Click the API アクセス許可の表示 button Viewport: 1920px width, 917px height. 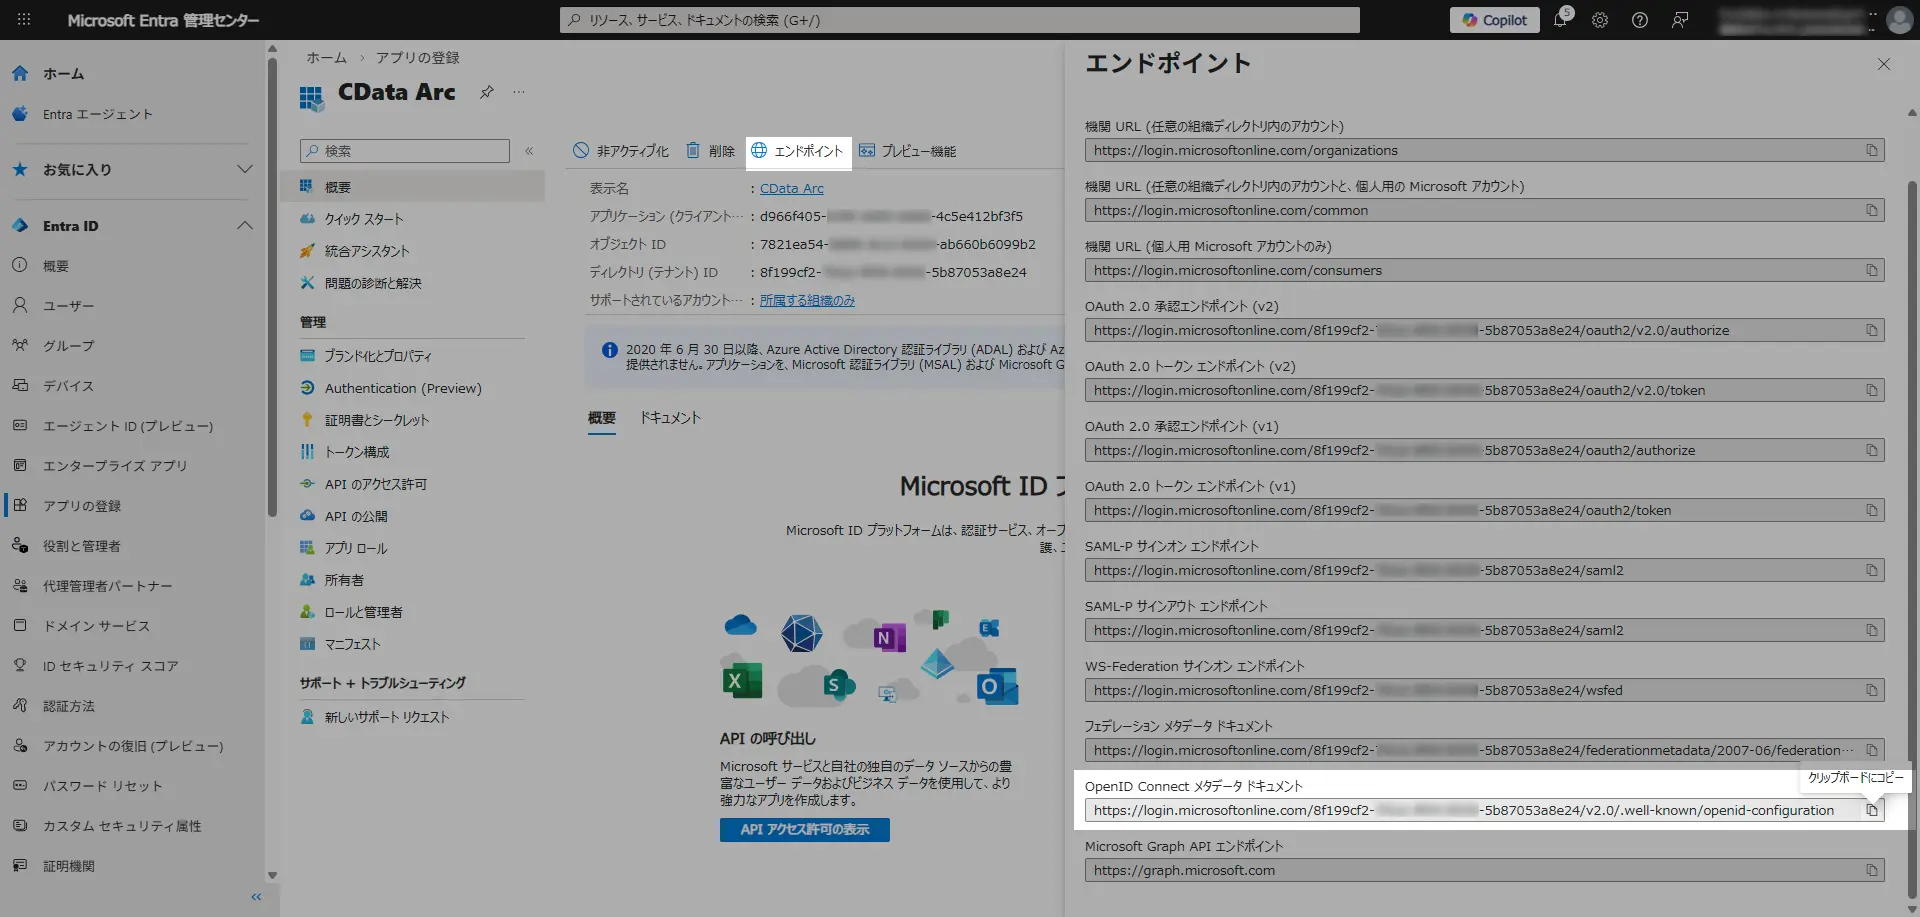pyautogui.click(x=805, y=830)
